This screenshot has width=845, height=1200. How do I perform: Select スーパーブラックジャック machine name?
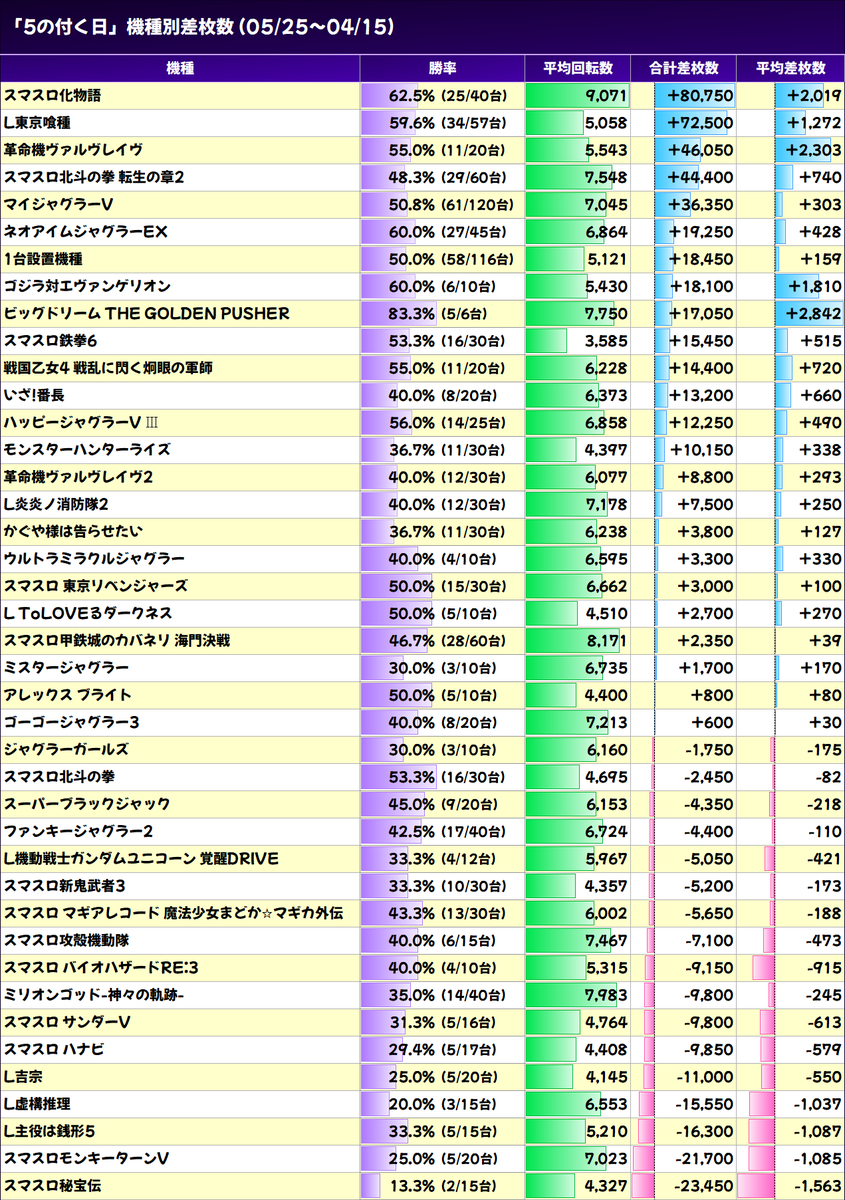[87, 805]
